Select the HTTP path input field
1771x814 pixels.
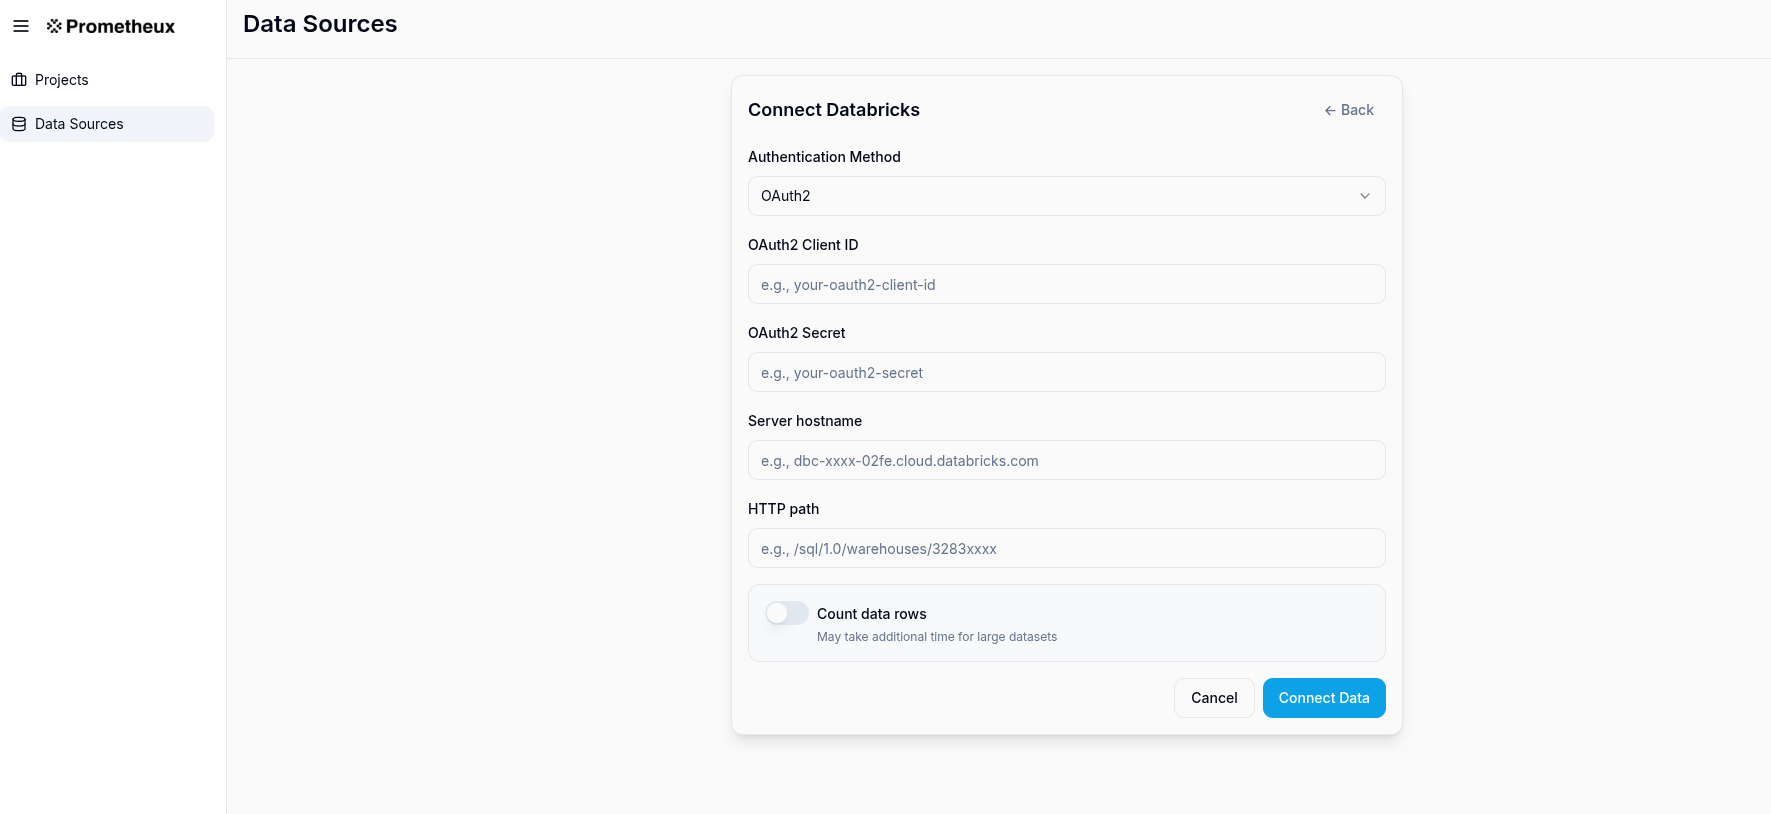point(1066,548)
